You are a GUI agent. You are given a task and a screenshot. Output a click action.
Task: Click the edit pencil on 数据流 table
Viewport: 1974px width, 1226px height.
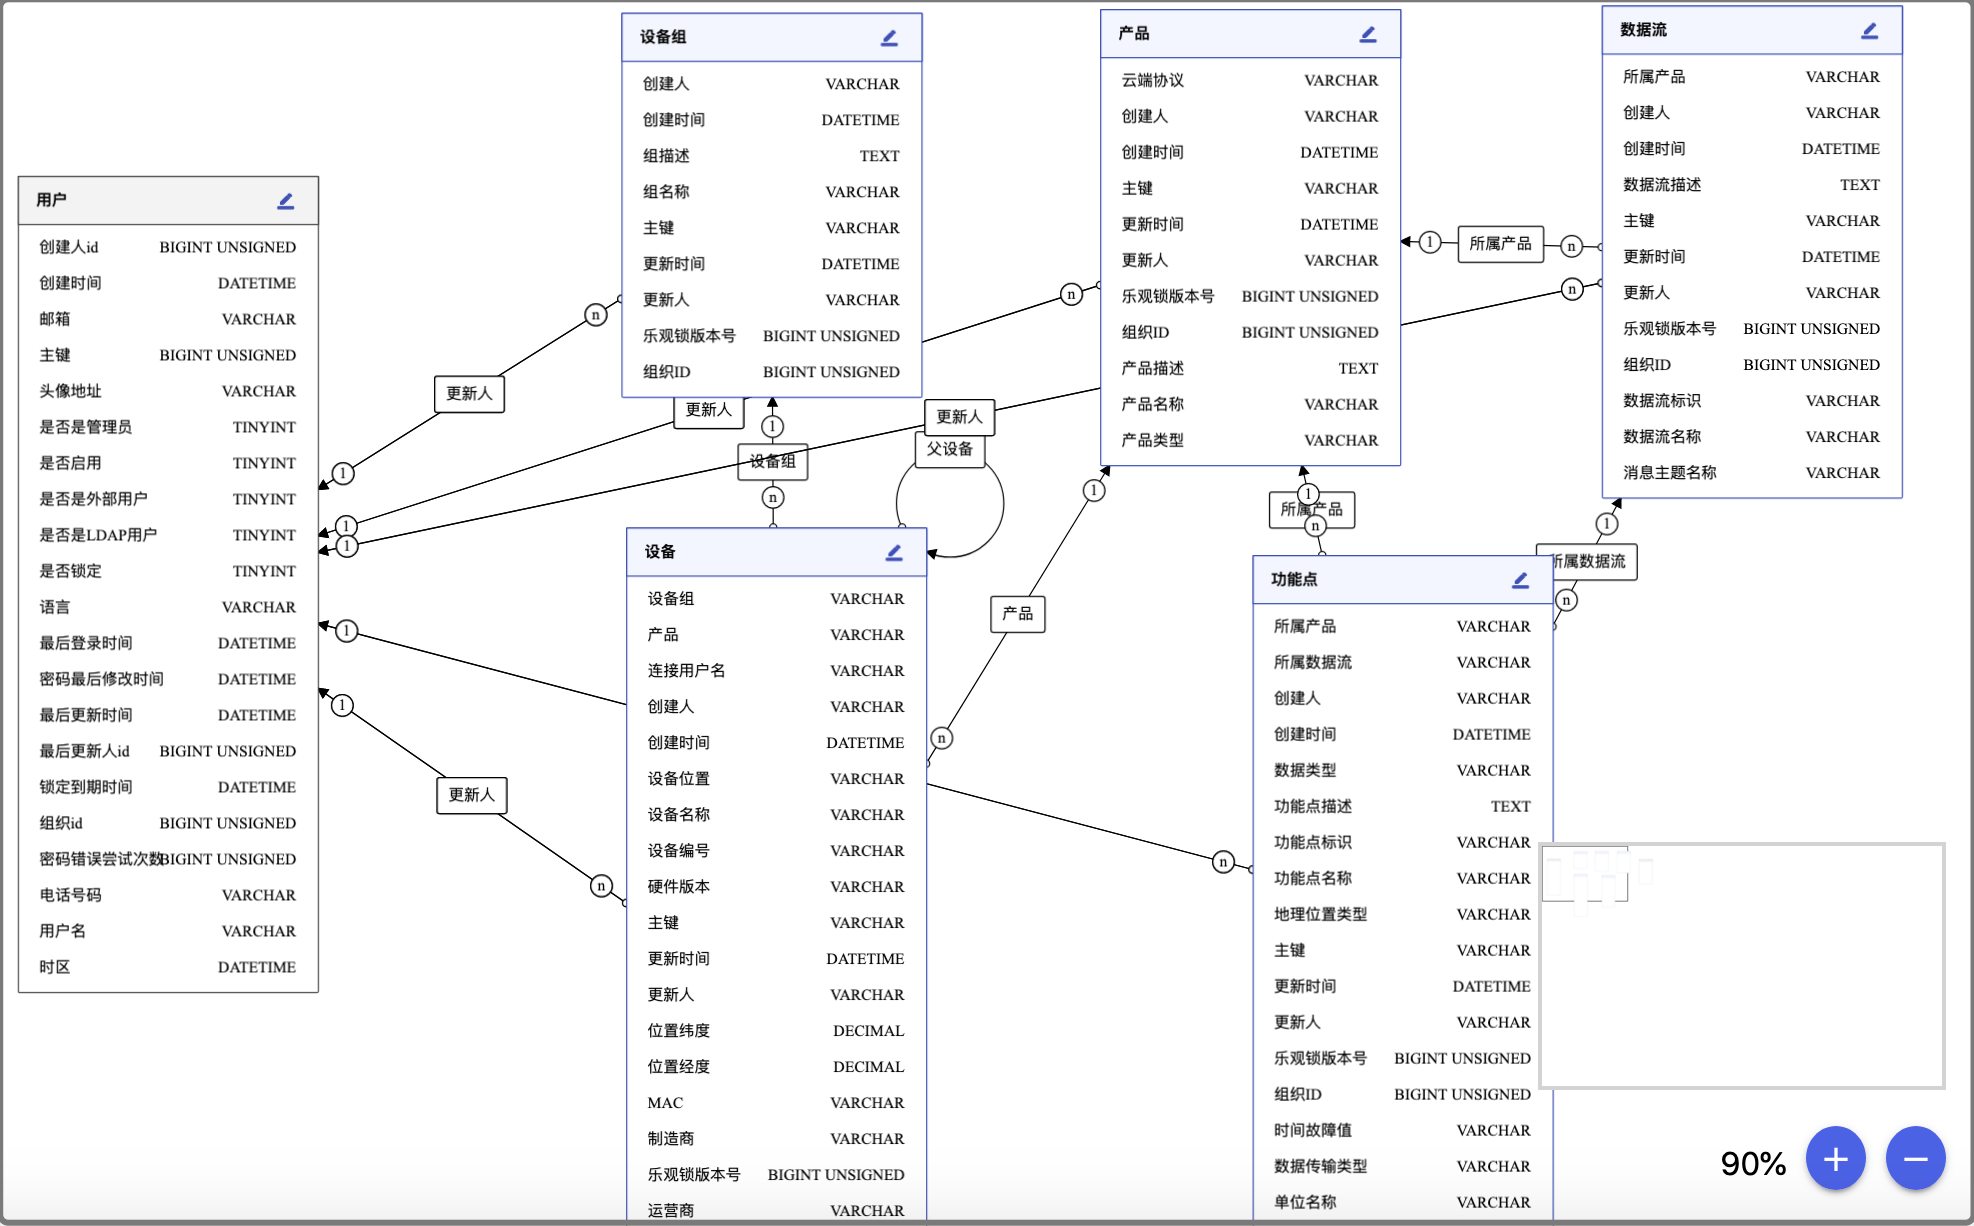point(1869,31)
